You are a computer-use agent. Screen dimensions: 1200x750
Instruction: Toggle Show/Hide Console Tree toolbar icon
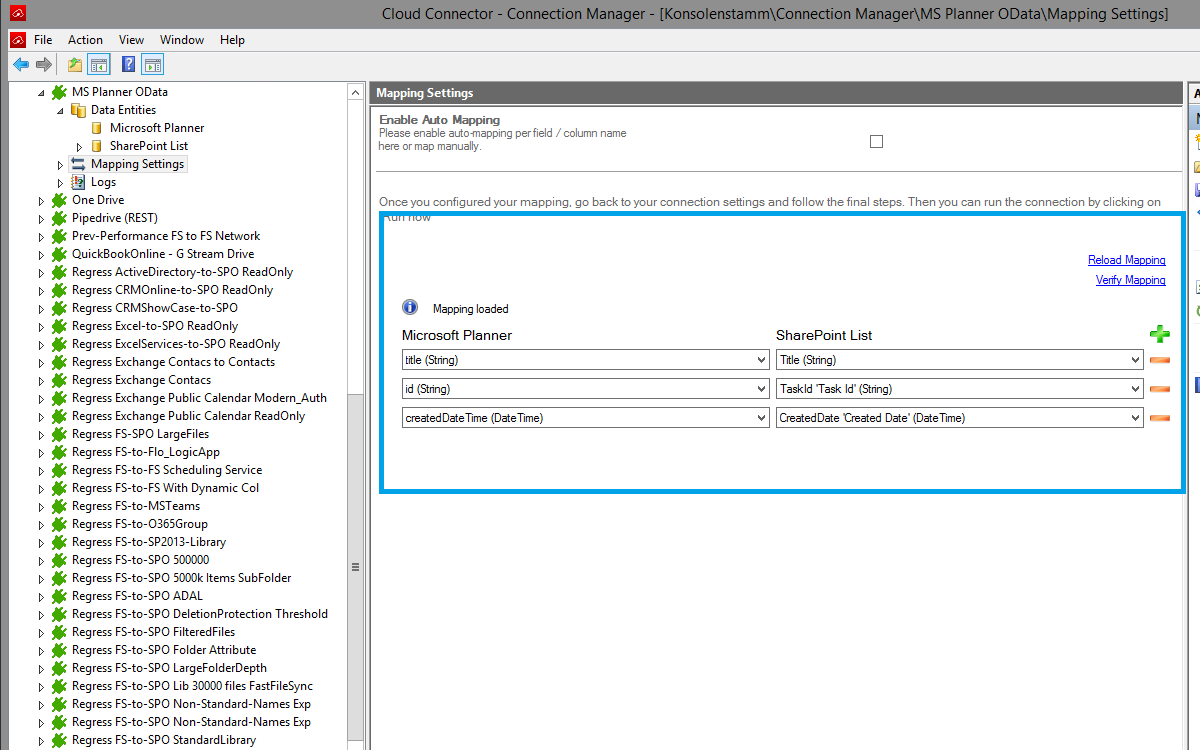(99, 65)
